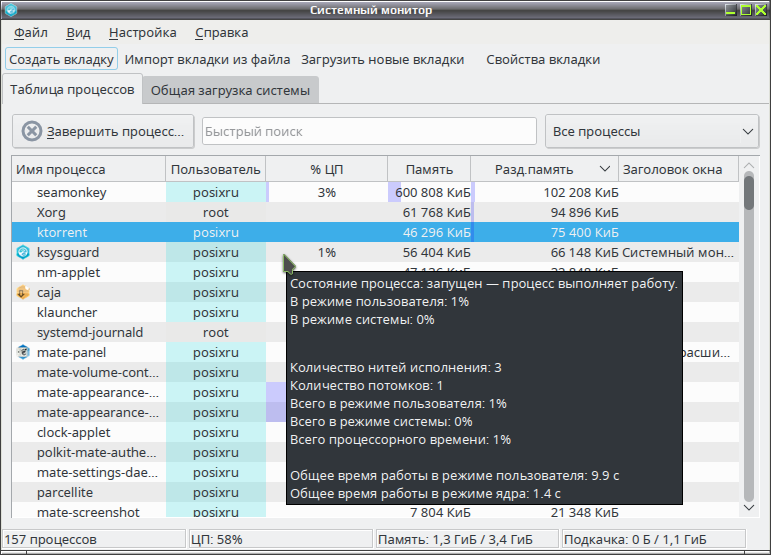Screen dimensions: 771x555
Task: Select the systemd-journald process
Action: pos(90,333)
